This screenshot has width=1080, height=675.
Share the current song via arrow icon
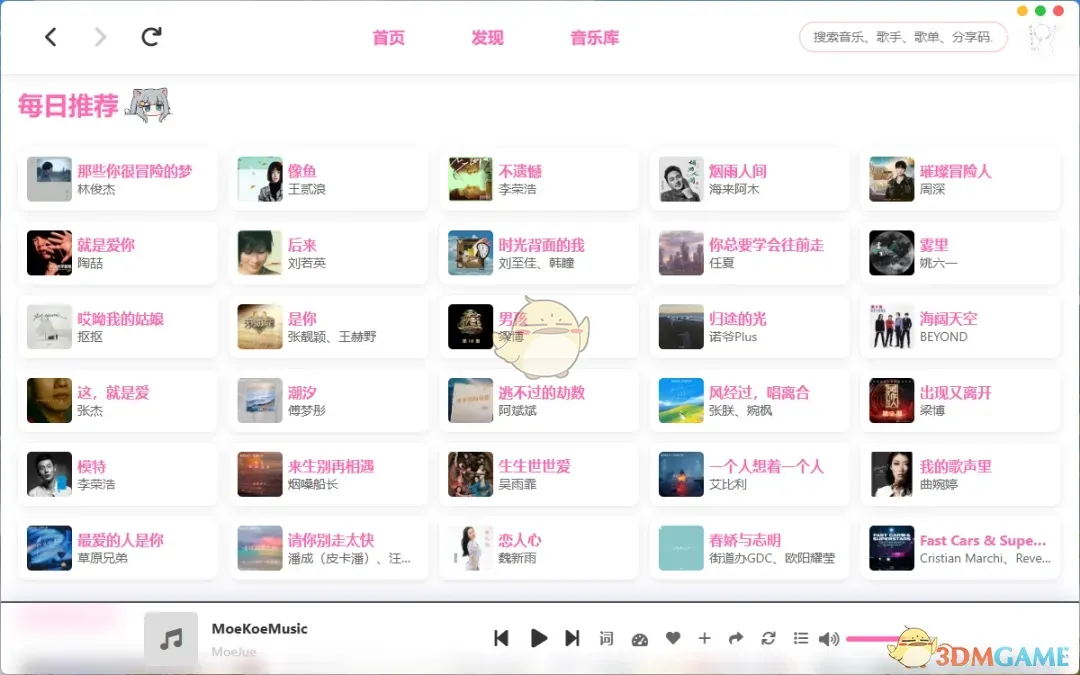[736, 638]
